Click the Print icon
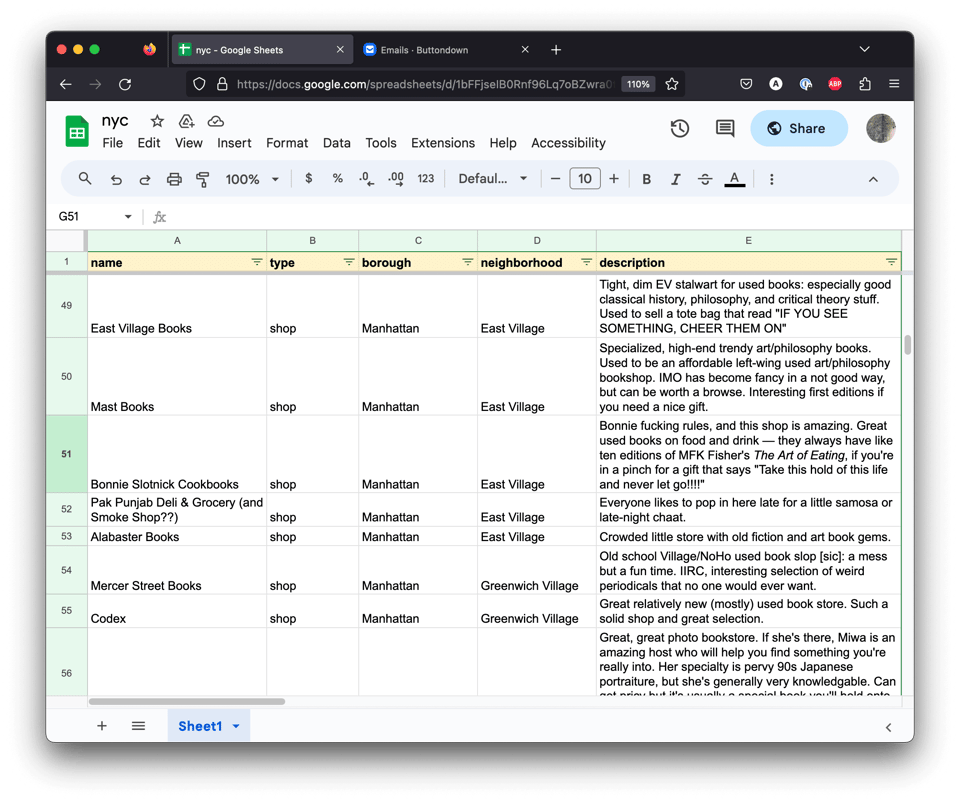The height and width of the screenshot is (803, 960). tap(174, 178)
